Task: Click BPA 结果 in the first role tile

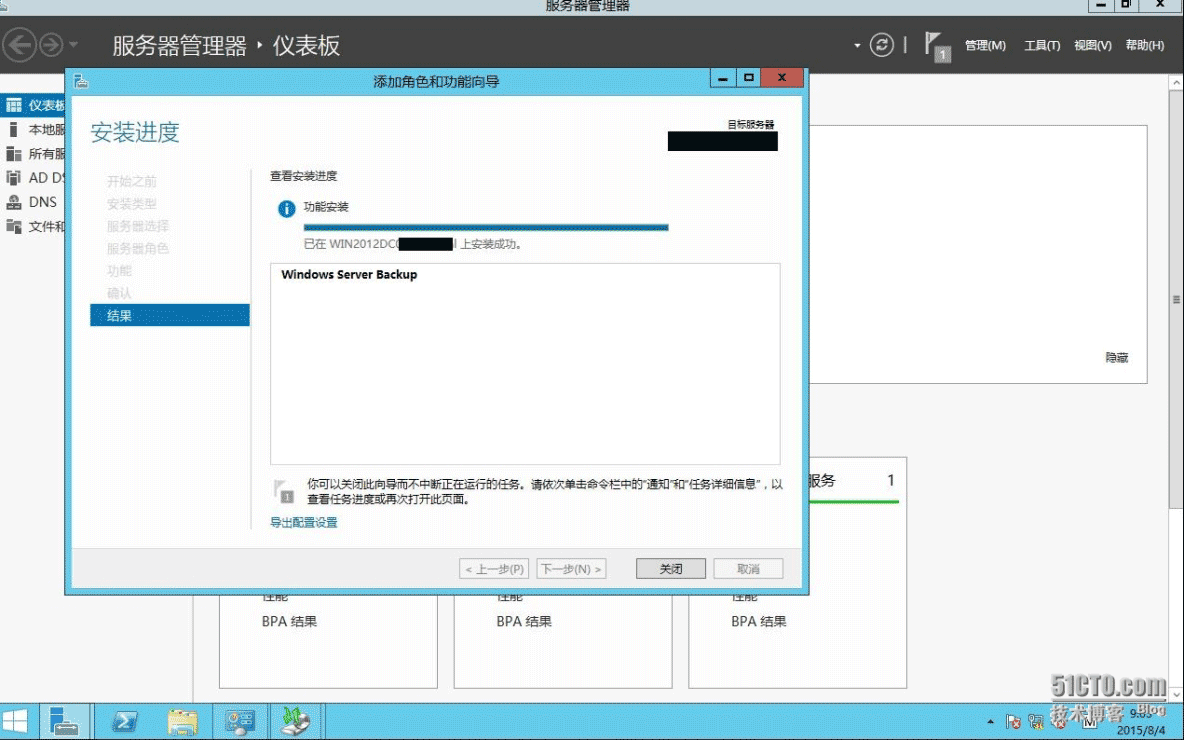Action: (x=289, y=621)
